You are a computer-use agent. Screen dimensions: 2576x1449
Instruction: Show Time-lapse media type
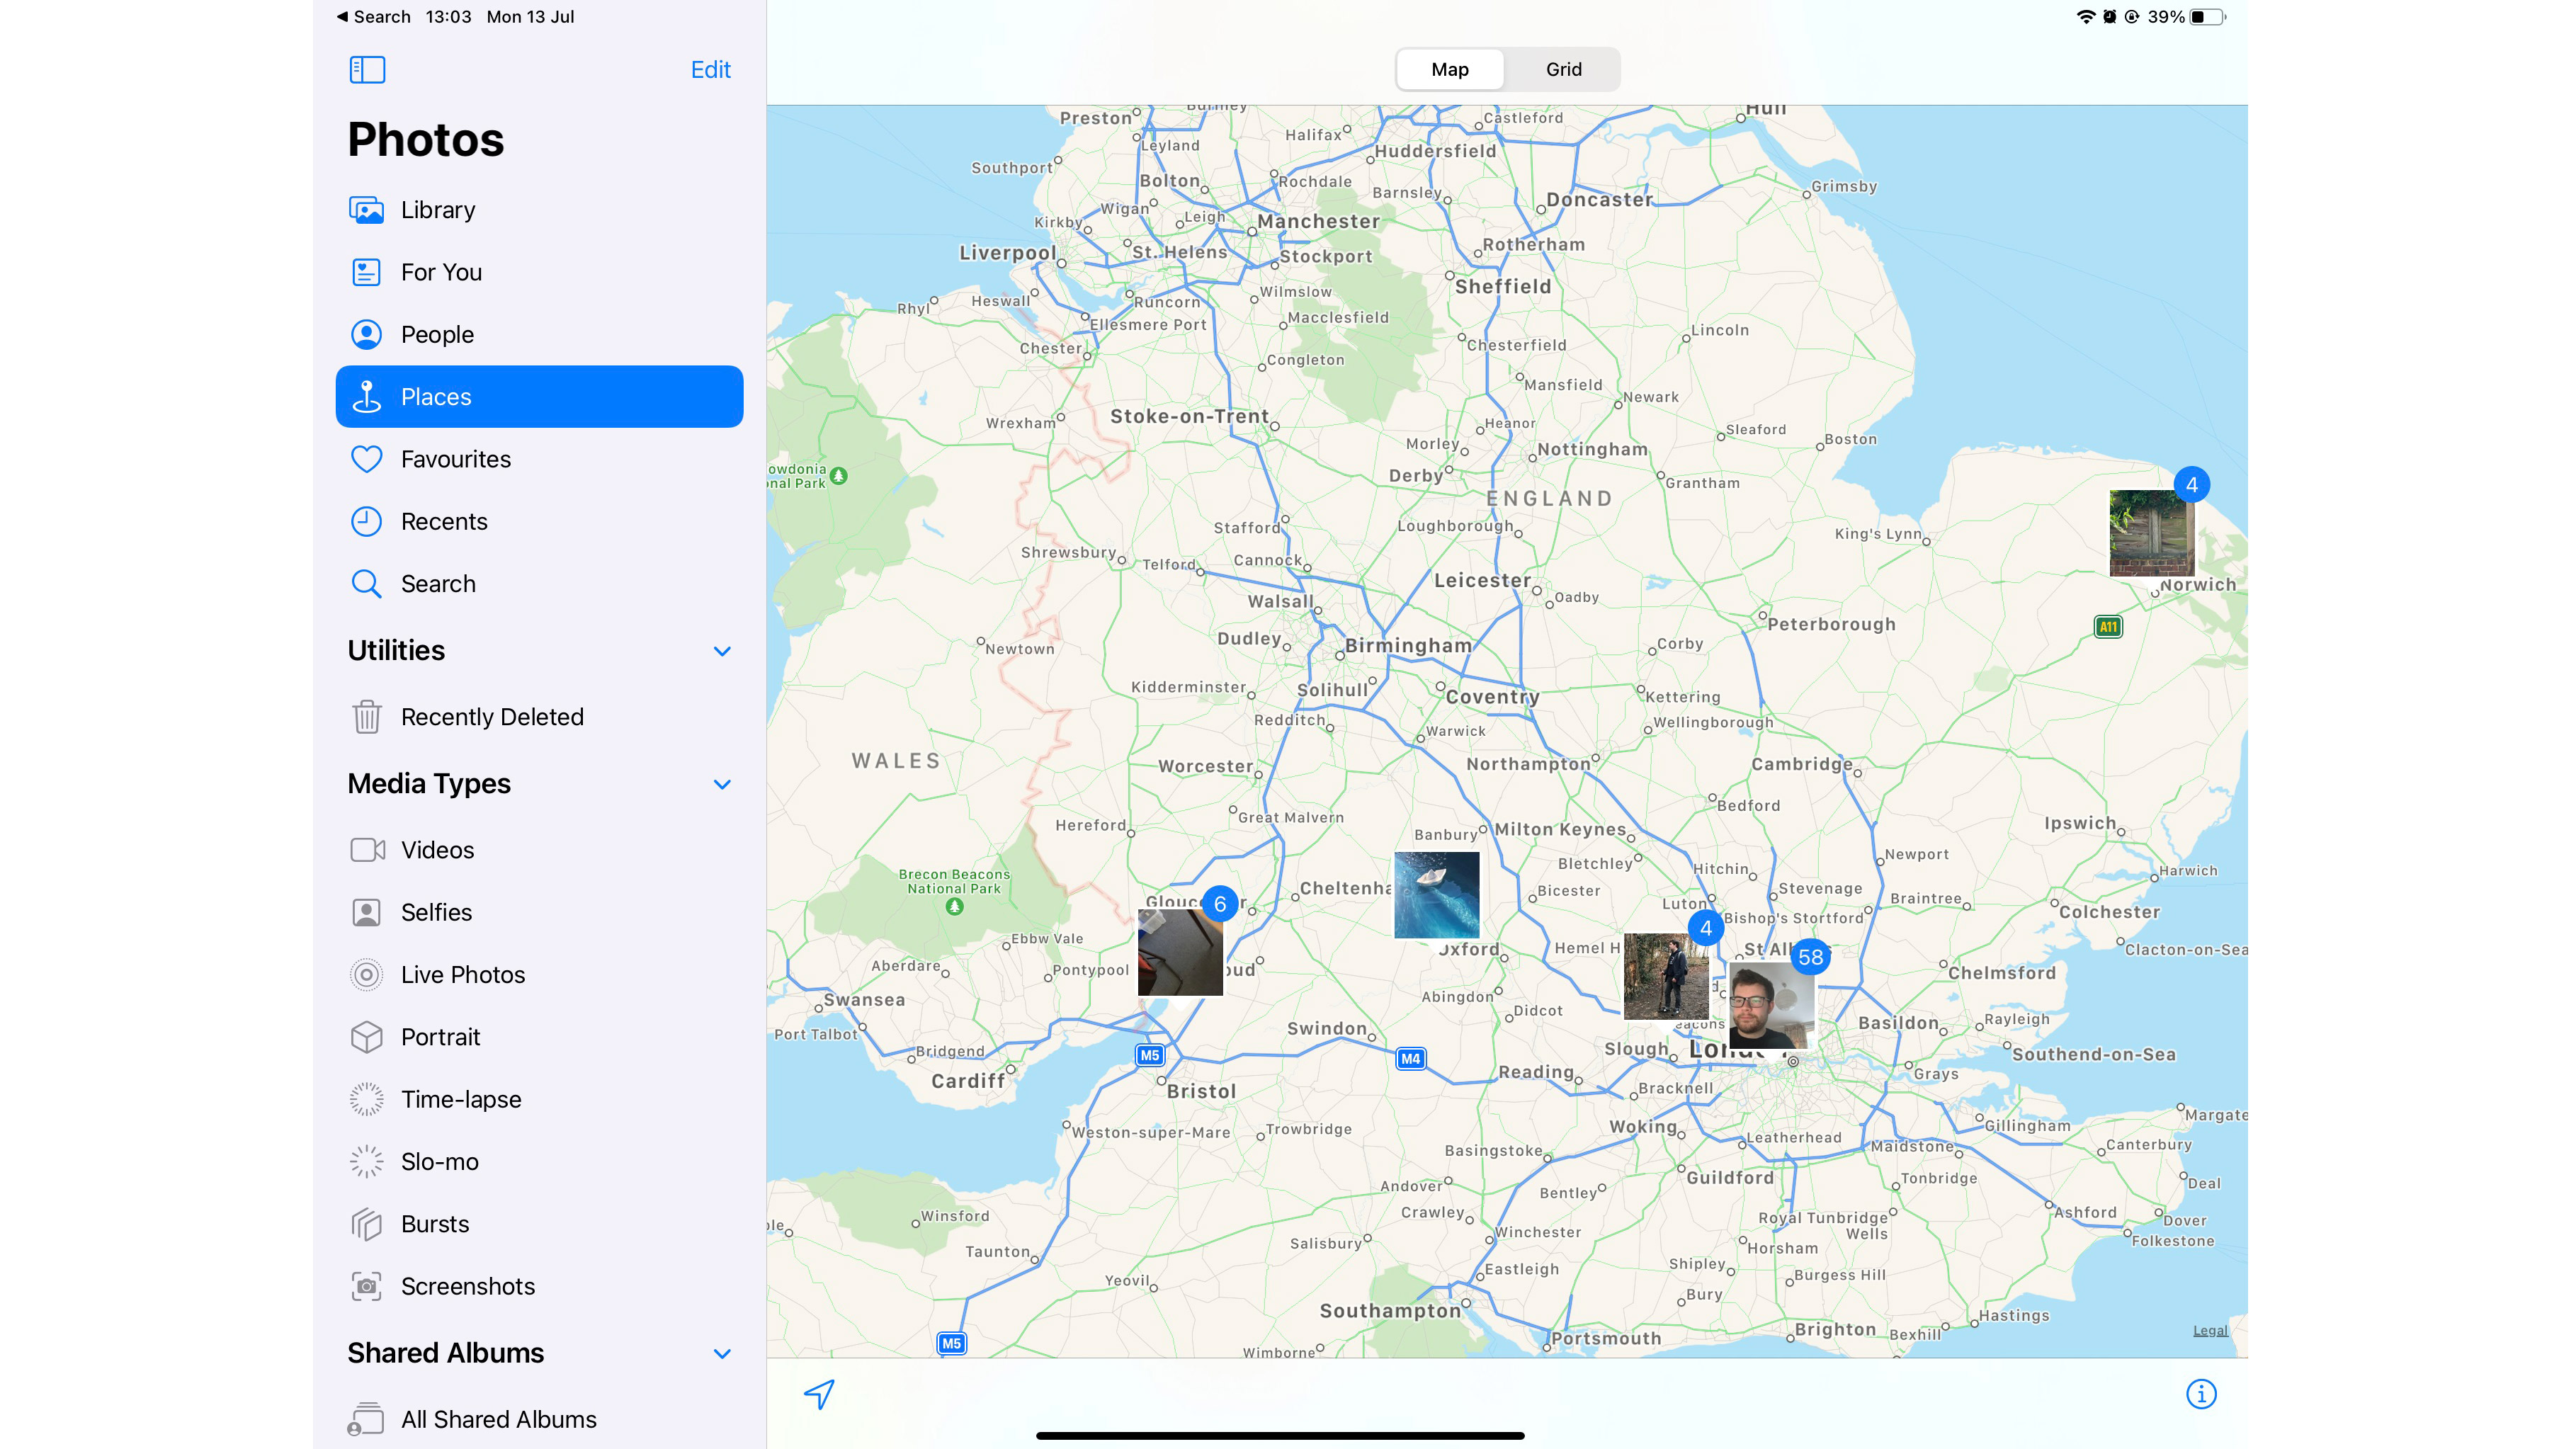pyautogui.click(x=539, y=1099)
